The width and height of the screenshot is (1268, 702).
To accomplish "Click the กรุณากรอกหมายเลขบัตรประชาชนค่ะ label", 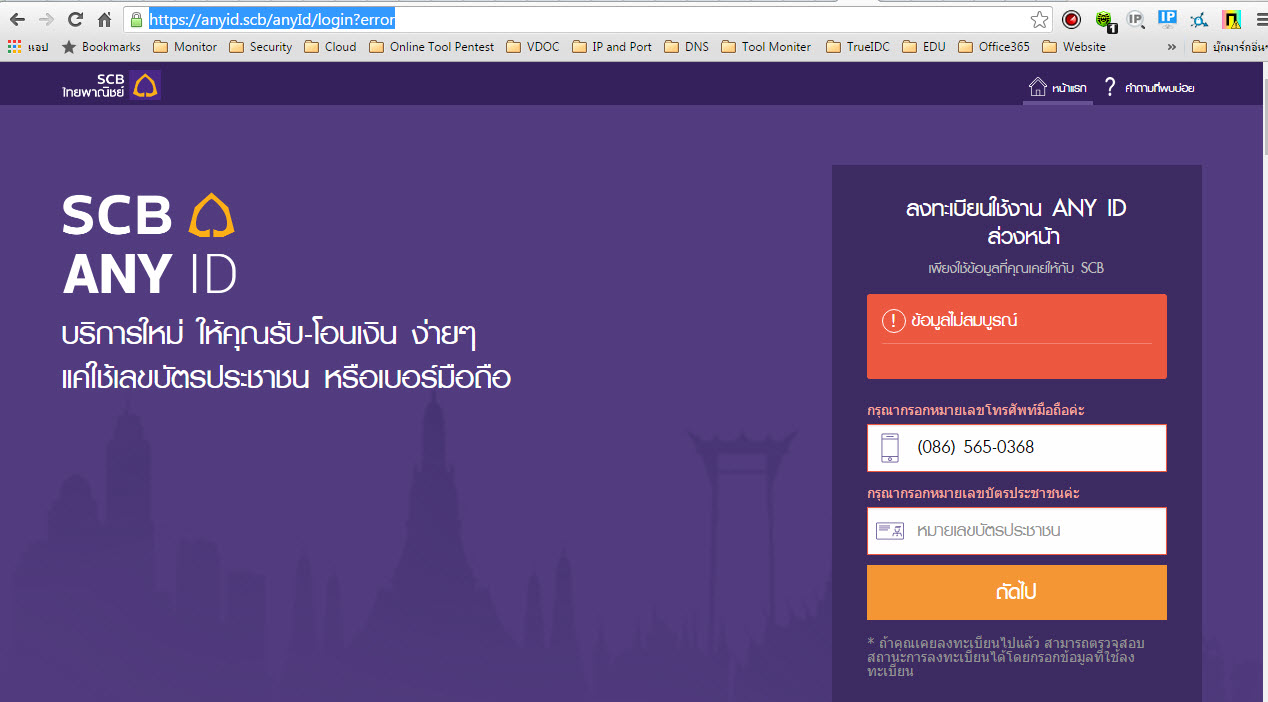I will (x=973, y=494).
